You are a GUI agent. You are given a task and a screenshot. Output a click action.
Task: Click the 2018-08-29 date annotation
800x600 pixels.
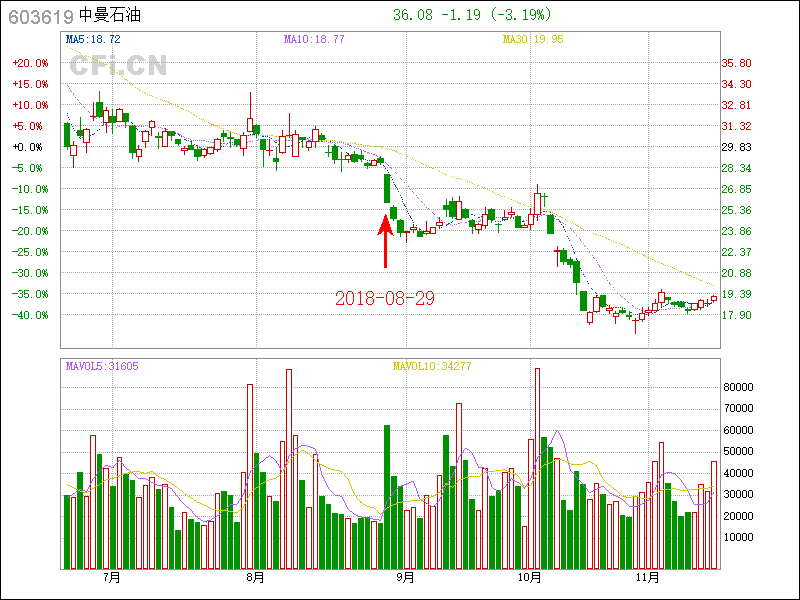point(385,298)
